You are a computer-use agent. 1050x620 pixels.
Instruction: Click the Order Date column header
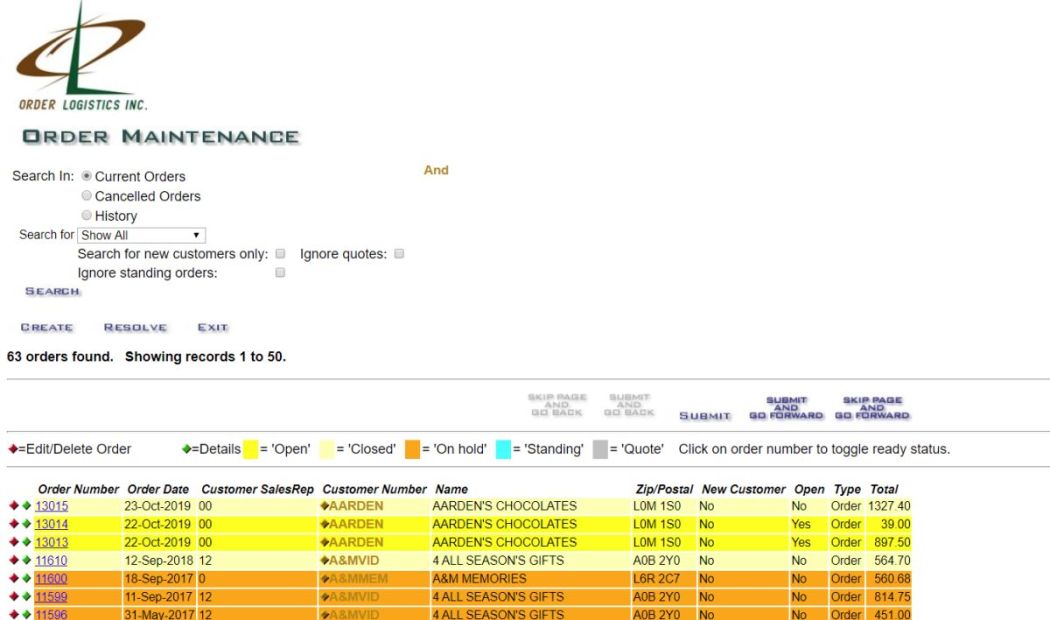coord(159,488)
